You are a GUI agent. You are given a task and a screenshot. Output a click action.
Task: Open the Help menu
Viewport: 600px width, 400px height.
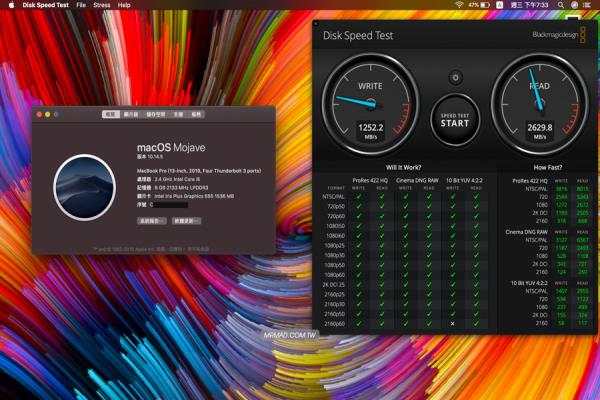(x=124, y=5)
